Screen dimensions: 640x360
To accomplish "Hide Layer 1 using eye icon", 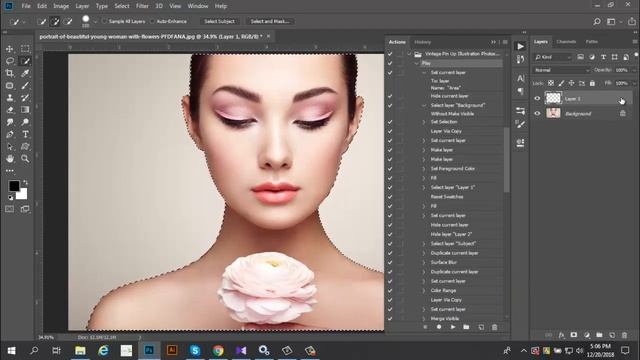I will (537, 98).
